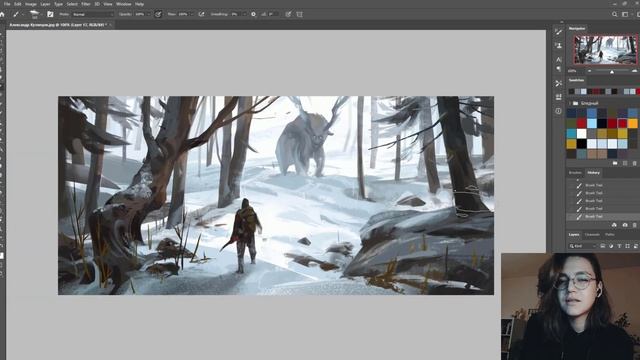Toggle pressure for opacity button
Viewport: 640px width, 360px height.
[x=158, y=14]
